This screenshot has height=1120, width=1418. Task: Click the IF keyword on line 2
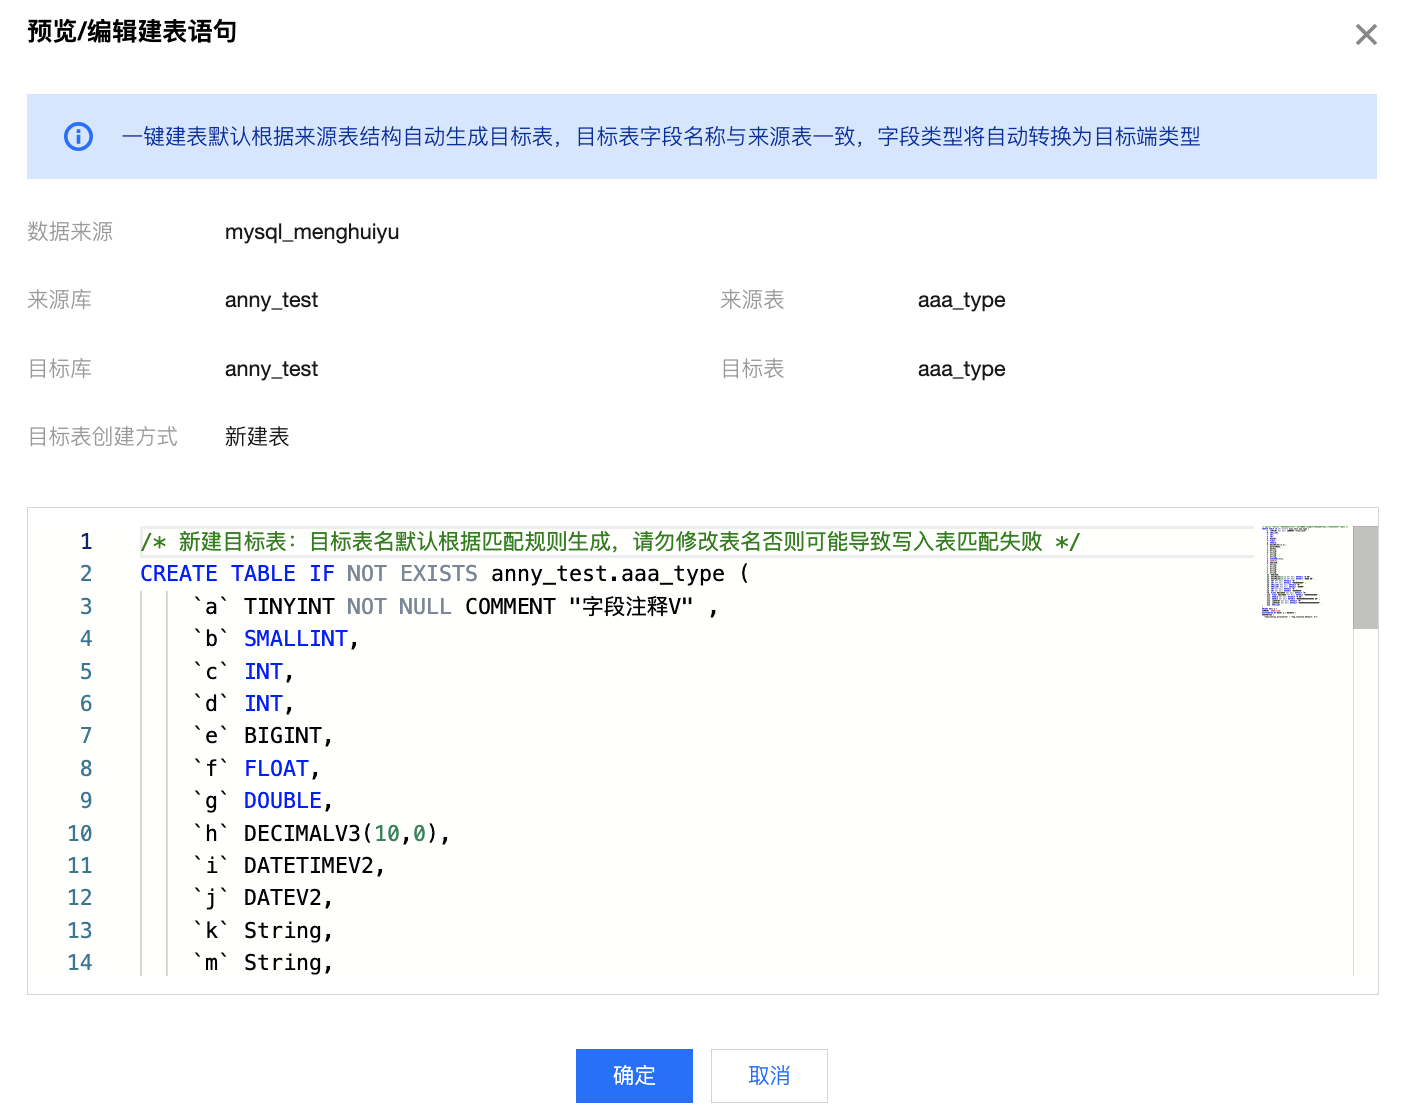(x=322, y=574)
